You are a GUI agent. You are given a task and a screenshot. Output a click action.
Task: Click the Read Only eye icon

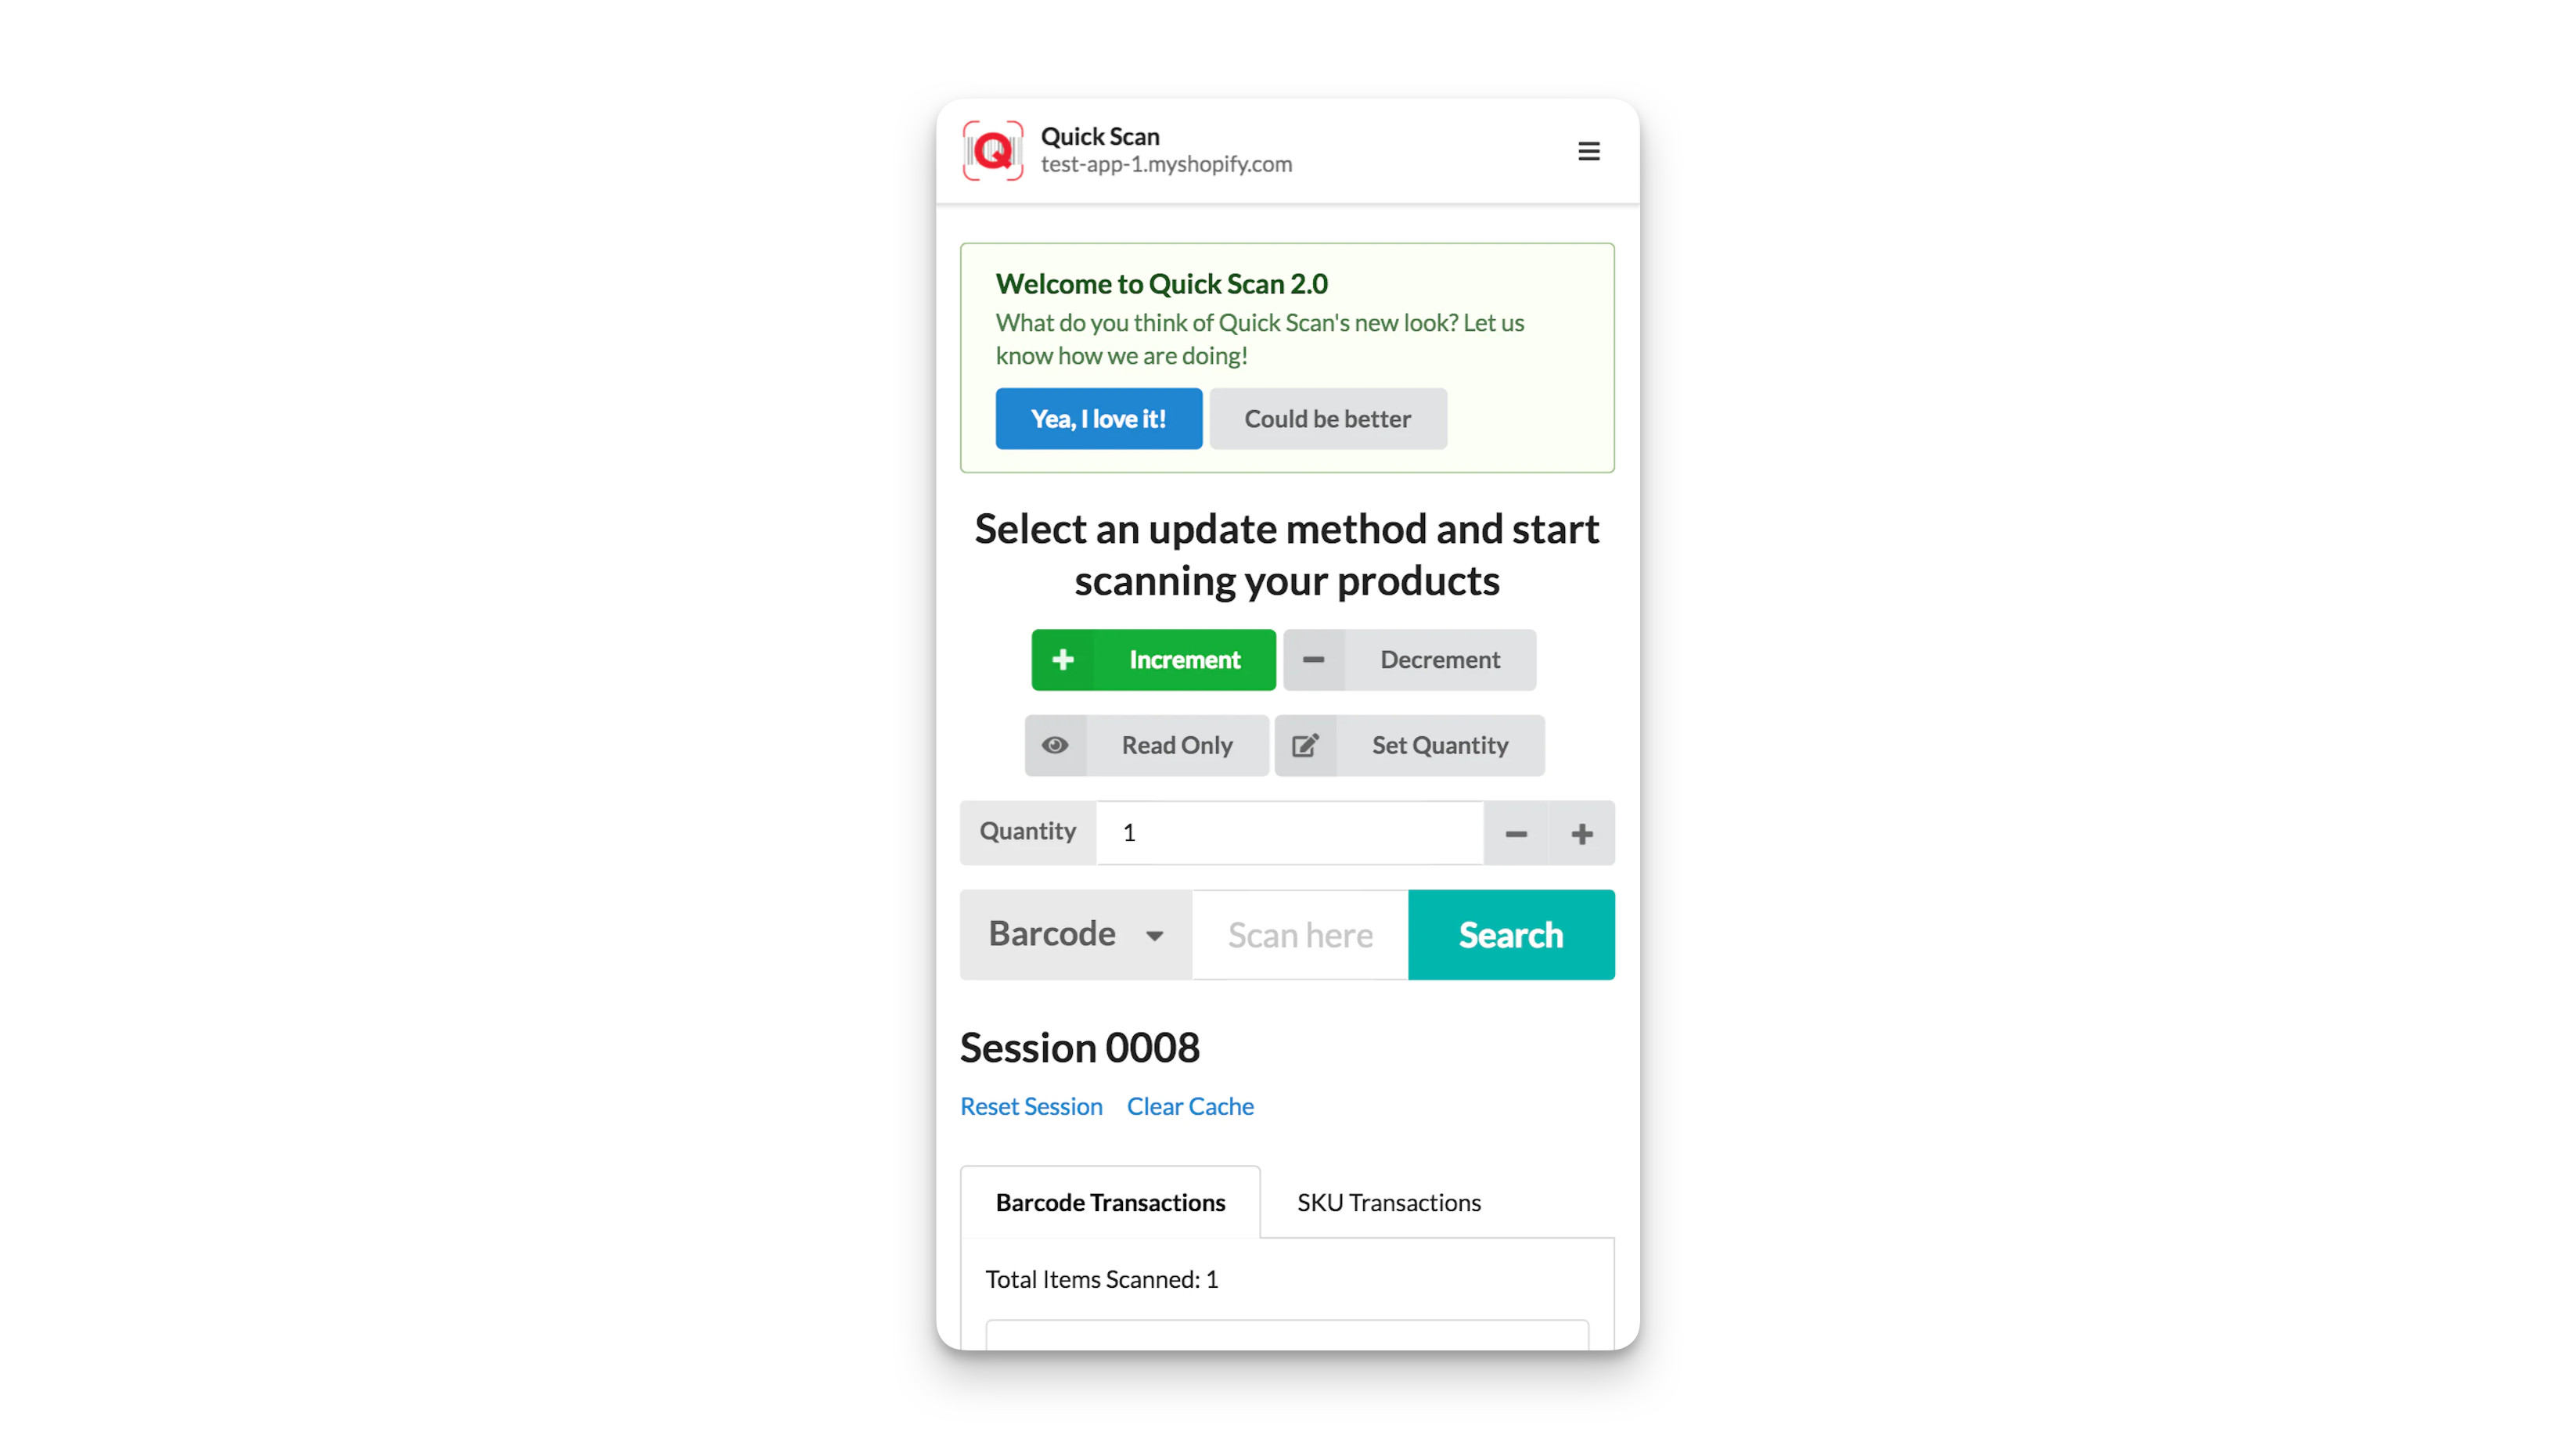point(1056,745)
